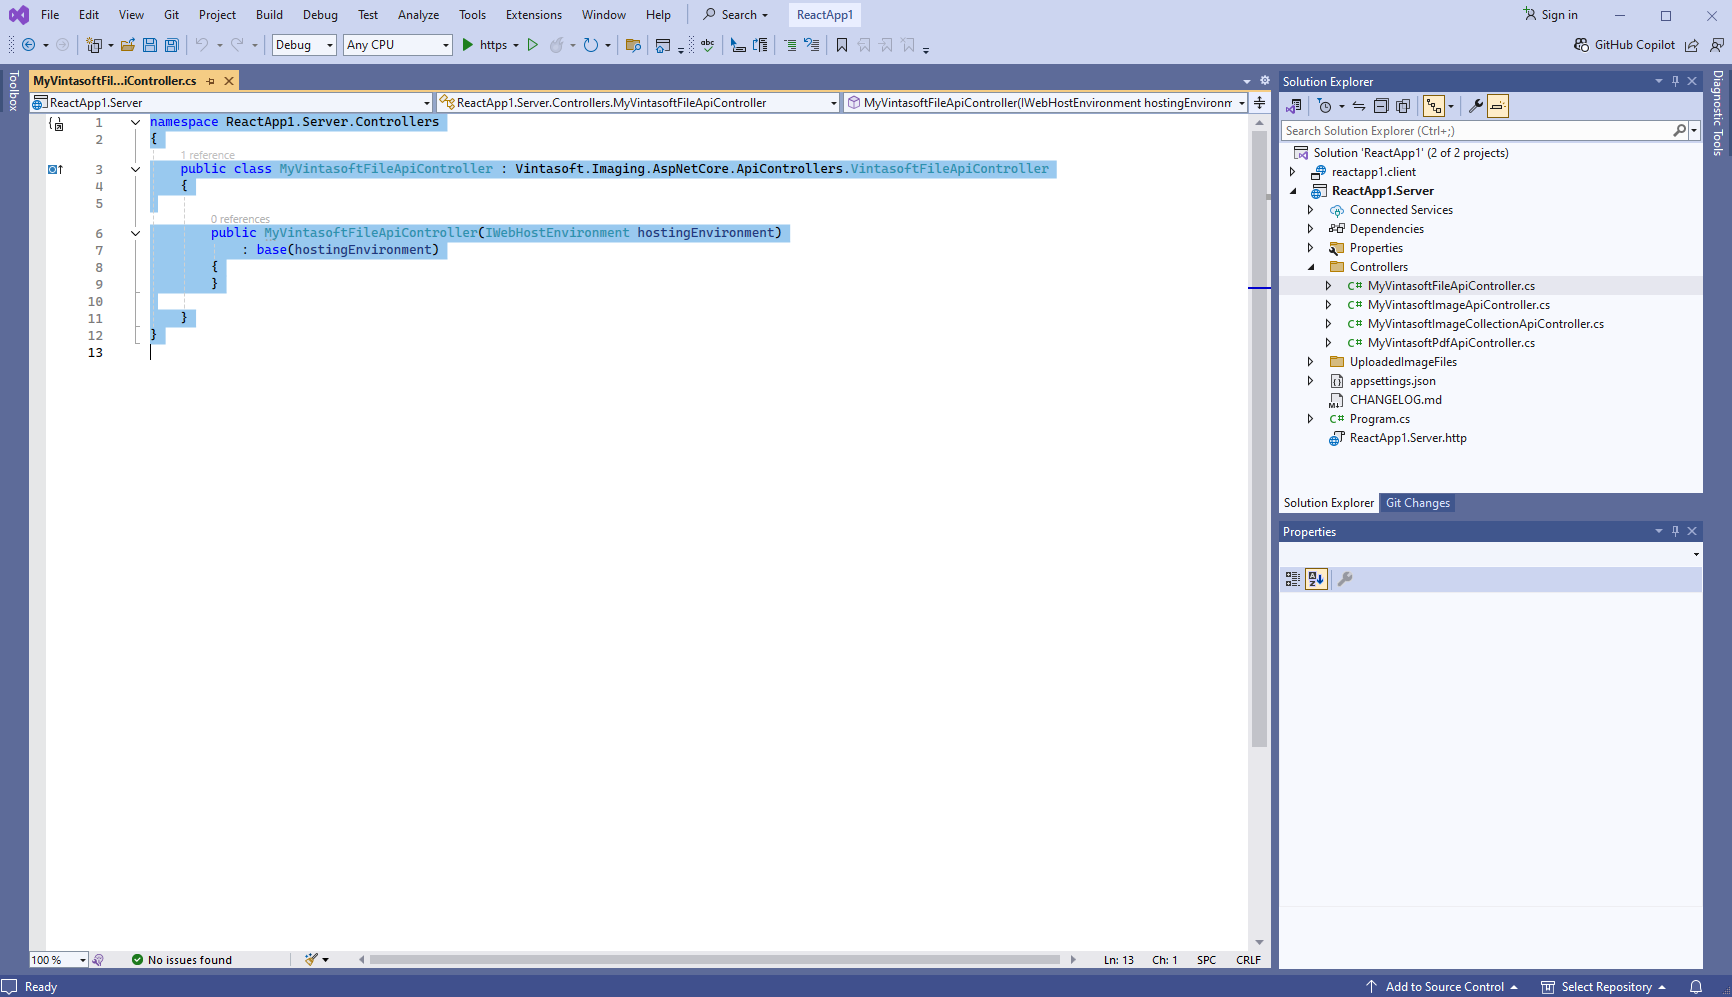Start debugging with the green https play button
The width and height of the screenshot is (1732, 997).
(467, 45)
